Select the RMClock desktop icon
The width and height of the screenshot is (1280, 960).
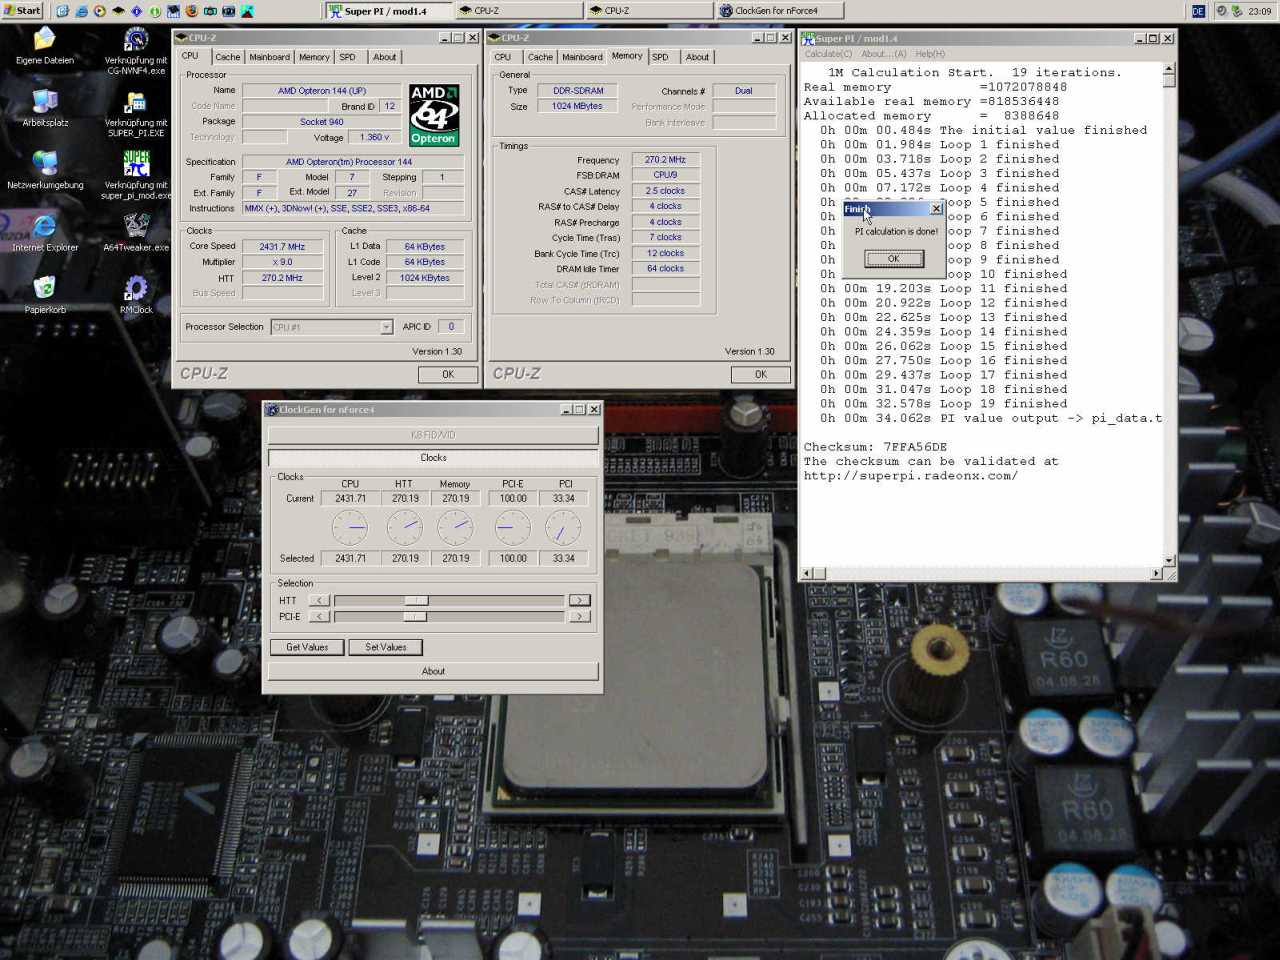pos(136,287)
